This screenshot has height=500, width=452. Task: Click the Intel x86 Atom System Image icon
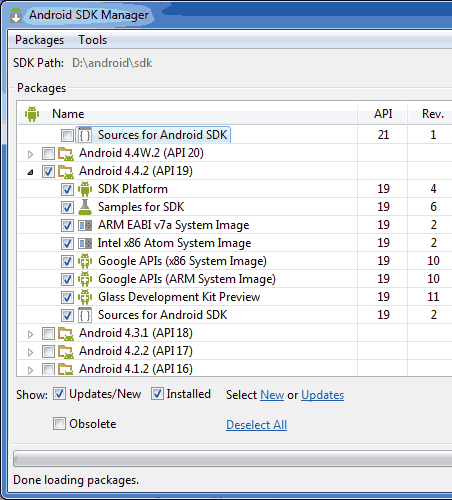(x=85, y=244)
